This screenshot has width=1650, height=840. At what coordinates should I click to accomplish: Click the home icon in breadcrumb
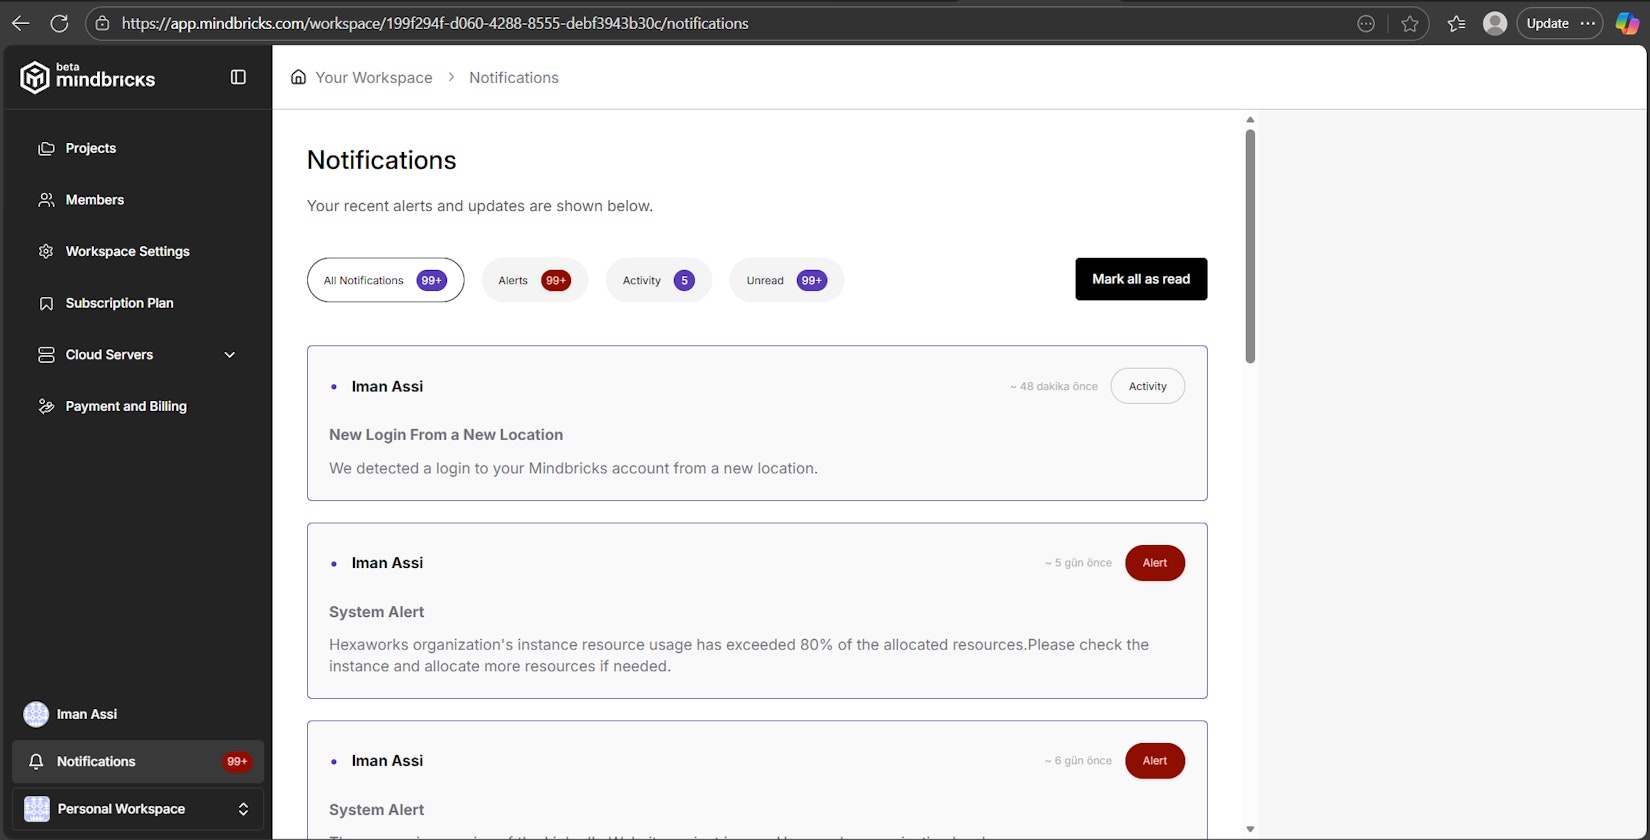point(298,77)
